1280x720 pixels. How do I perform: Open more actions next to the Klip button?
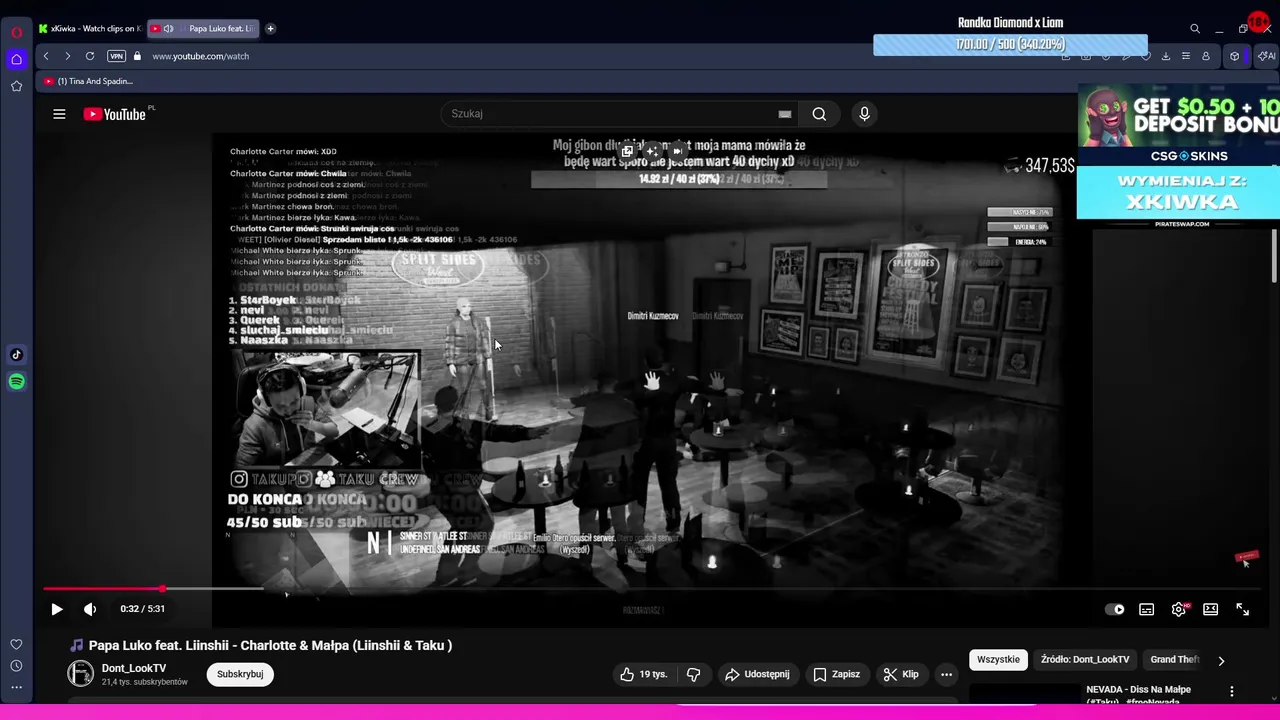(946, 674)
